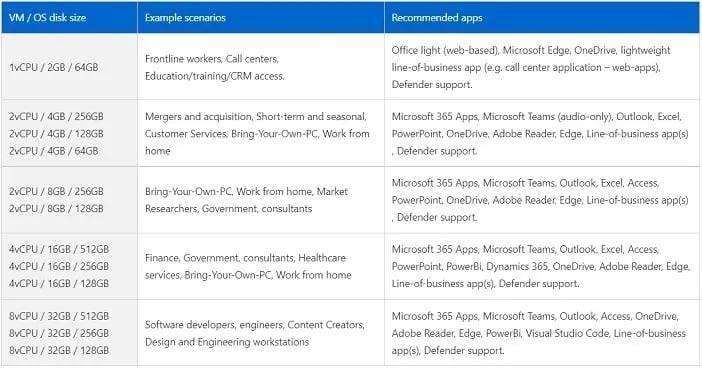Click the Recommended apps column header

click(x=437, y=17)
